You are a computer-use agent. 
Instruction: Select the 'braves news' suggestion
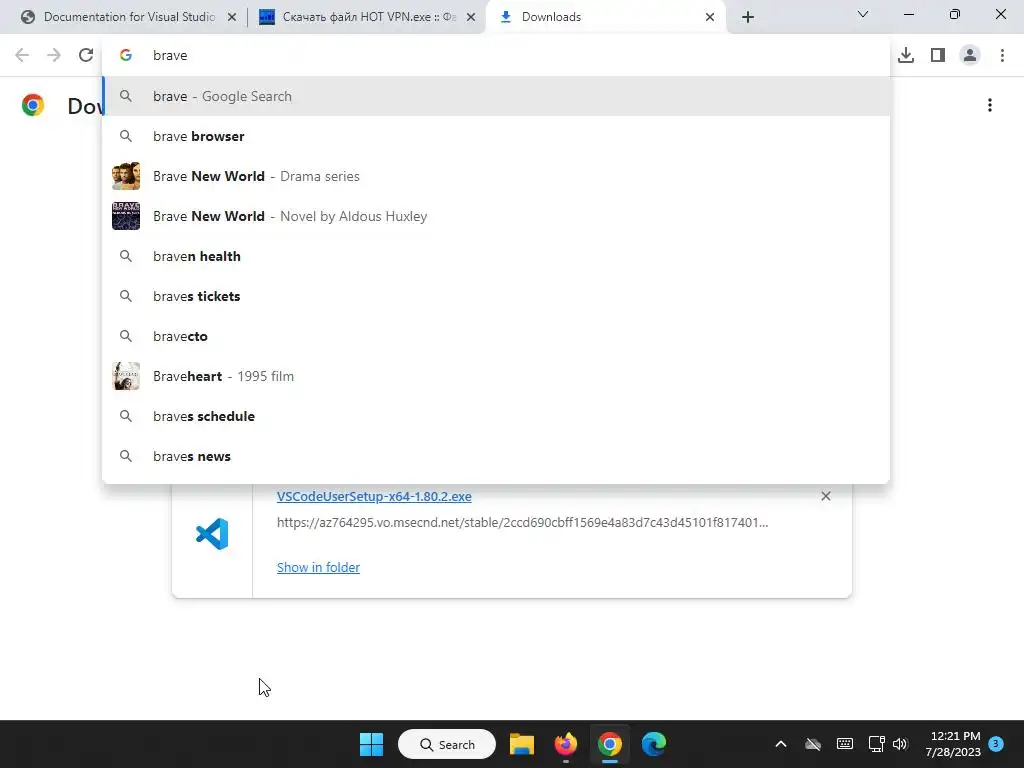[x=496, y=456]
